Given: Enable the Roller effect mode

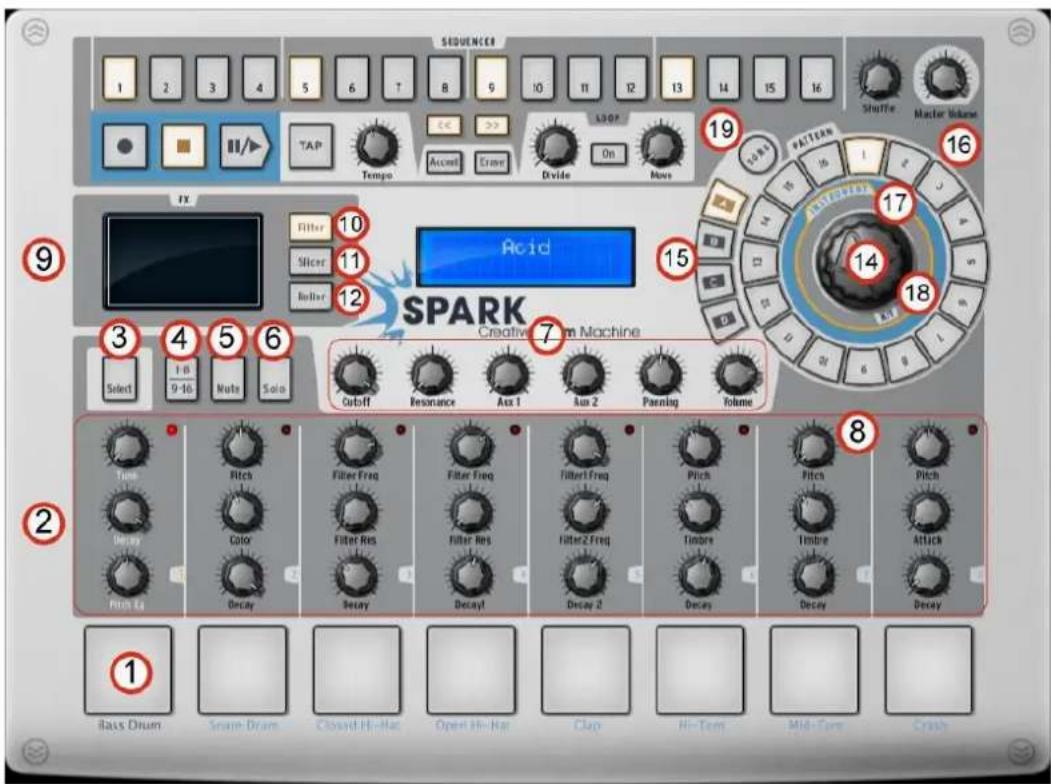Looking at the screenshot, I should (311, 296).
